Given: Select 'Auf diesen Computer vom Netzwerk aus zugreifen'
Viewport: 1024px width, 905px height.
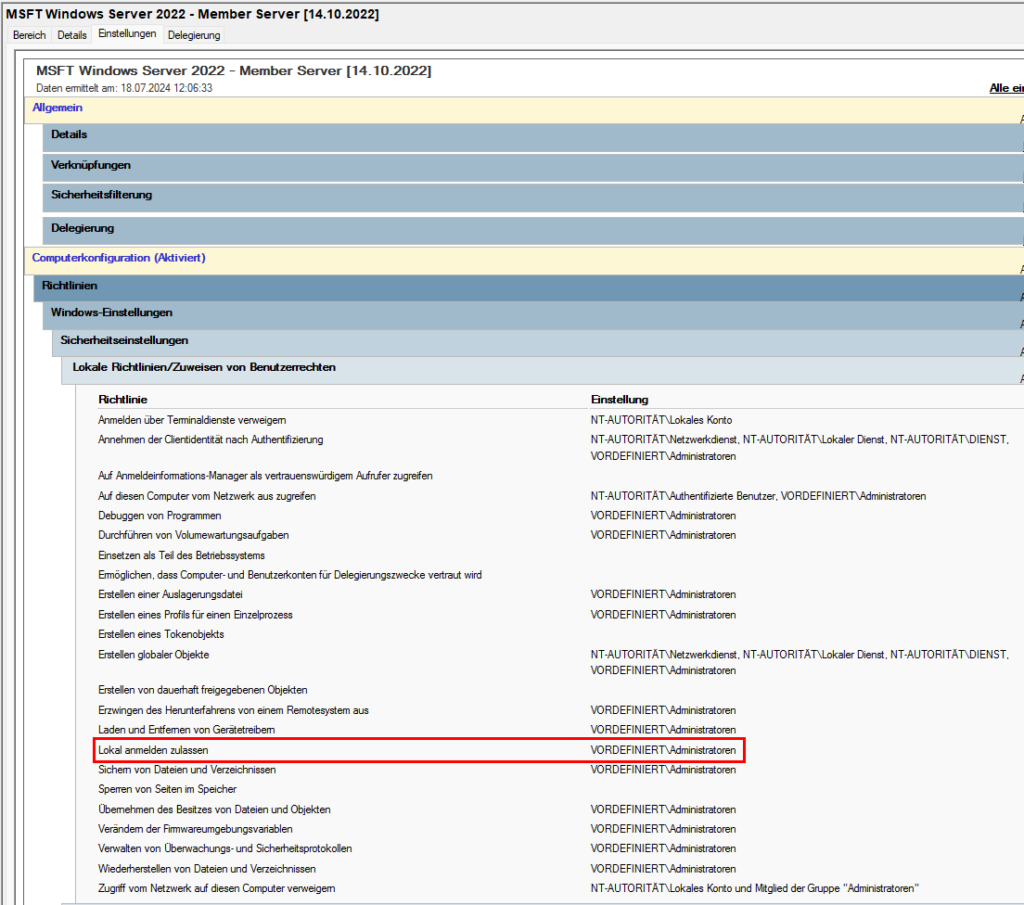Looking at the screenshot, I should pyautogui.click(x=207, y=496).
